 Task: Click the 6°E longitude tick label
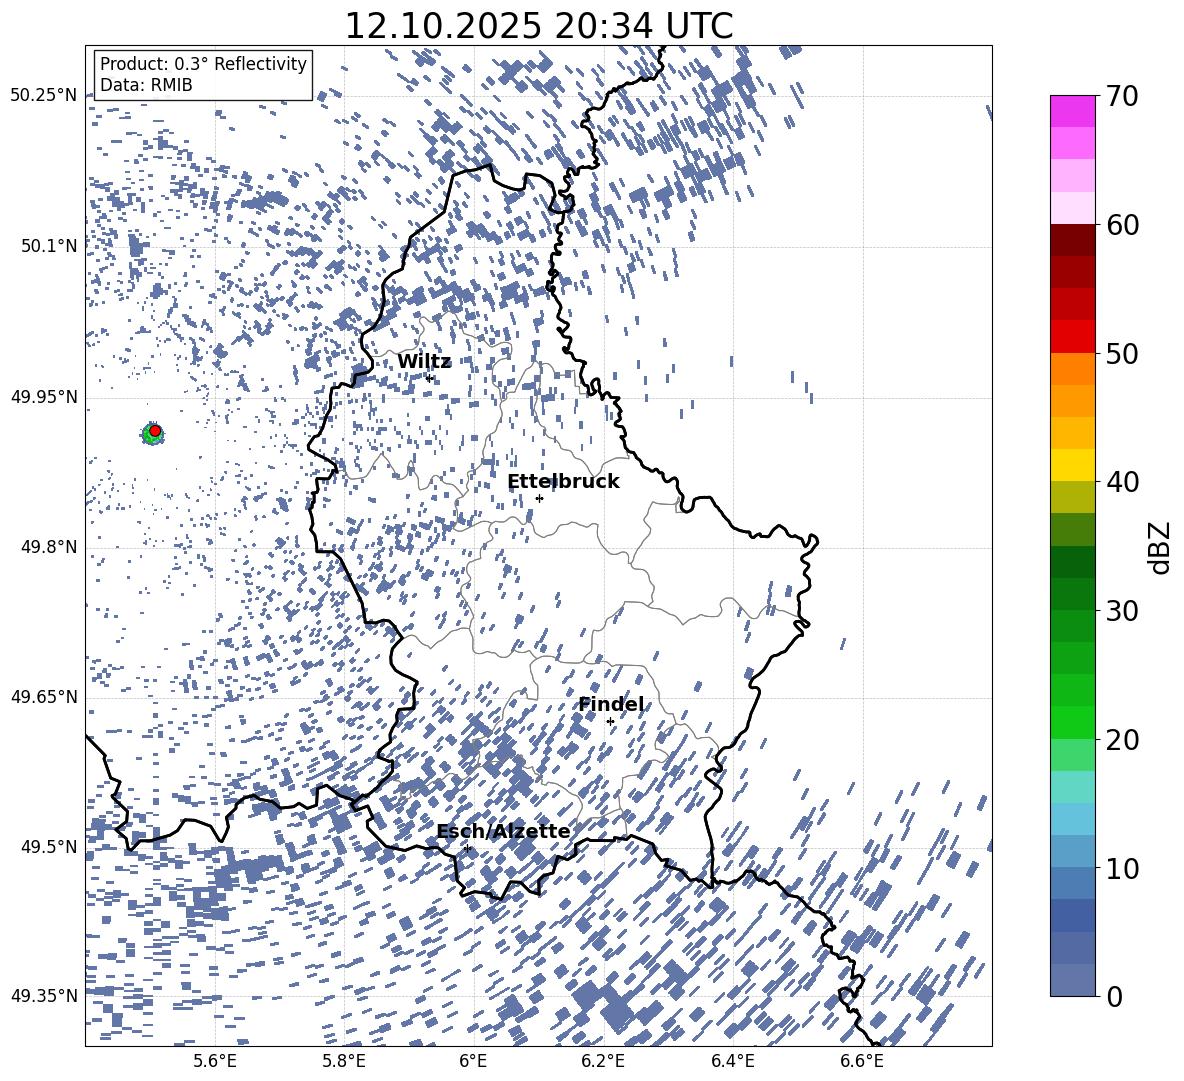[x=473, y=1061]
